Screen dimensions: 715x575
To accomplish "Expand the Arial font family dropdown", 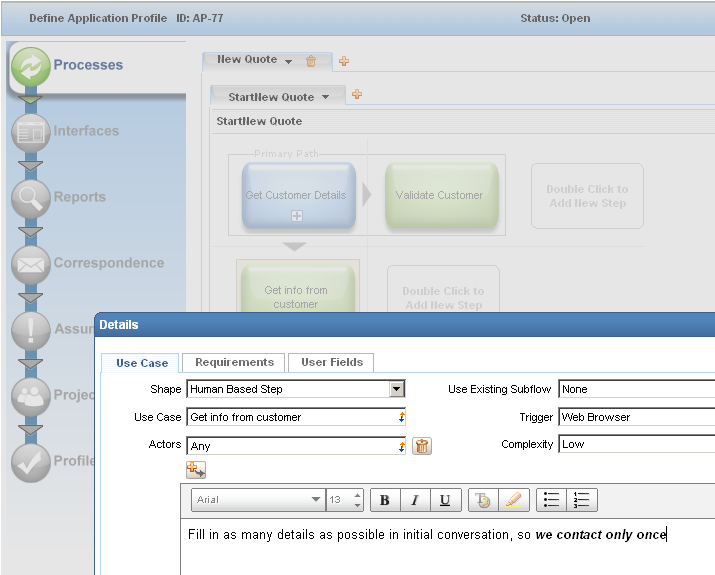I will point(315,500).
